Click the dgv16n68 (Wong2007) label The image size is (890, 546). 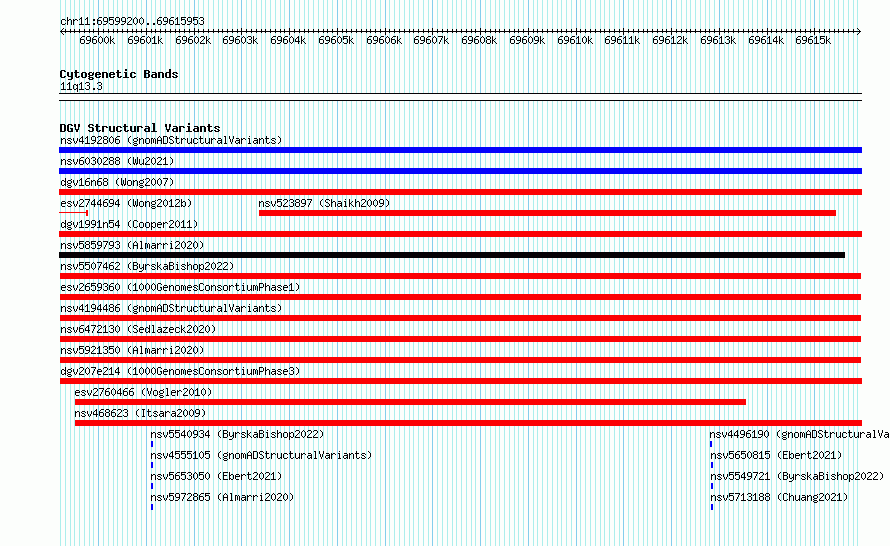[117, 182]
